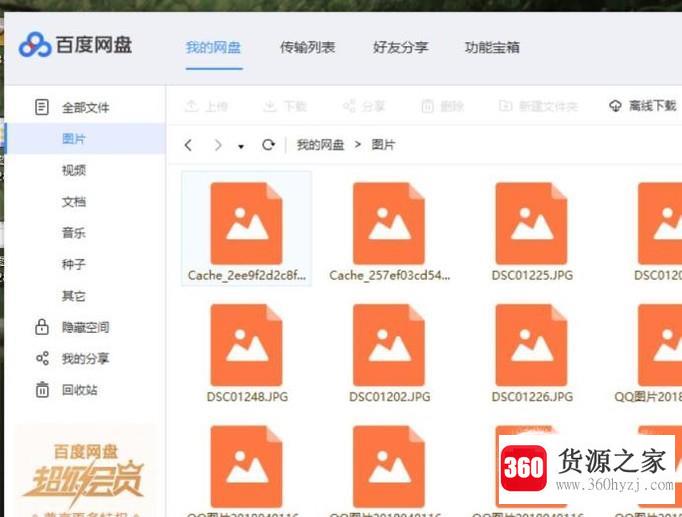682x517 pixels.
Task: Click the 离线下载 label
Action: tap(652, 106)
